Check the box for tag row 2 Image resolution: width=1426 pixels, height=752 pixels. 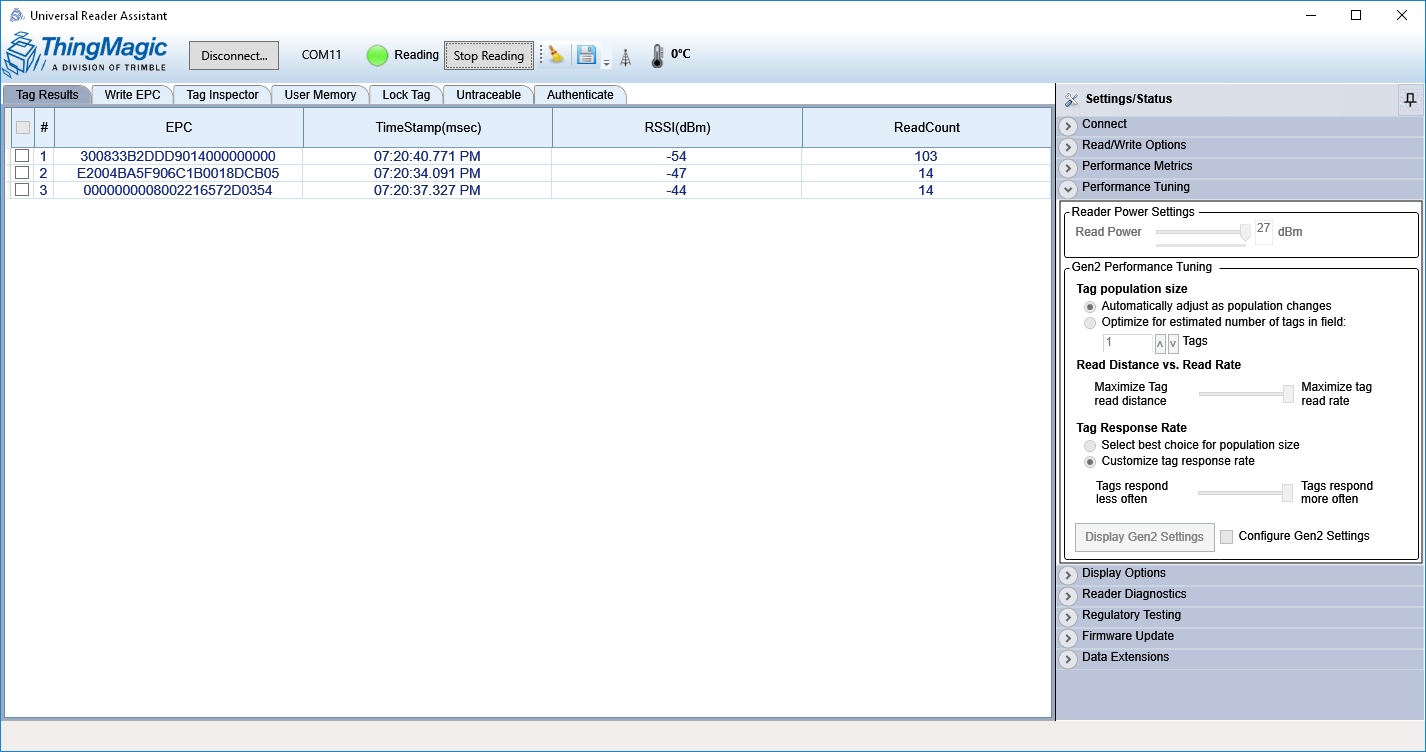22,173
